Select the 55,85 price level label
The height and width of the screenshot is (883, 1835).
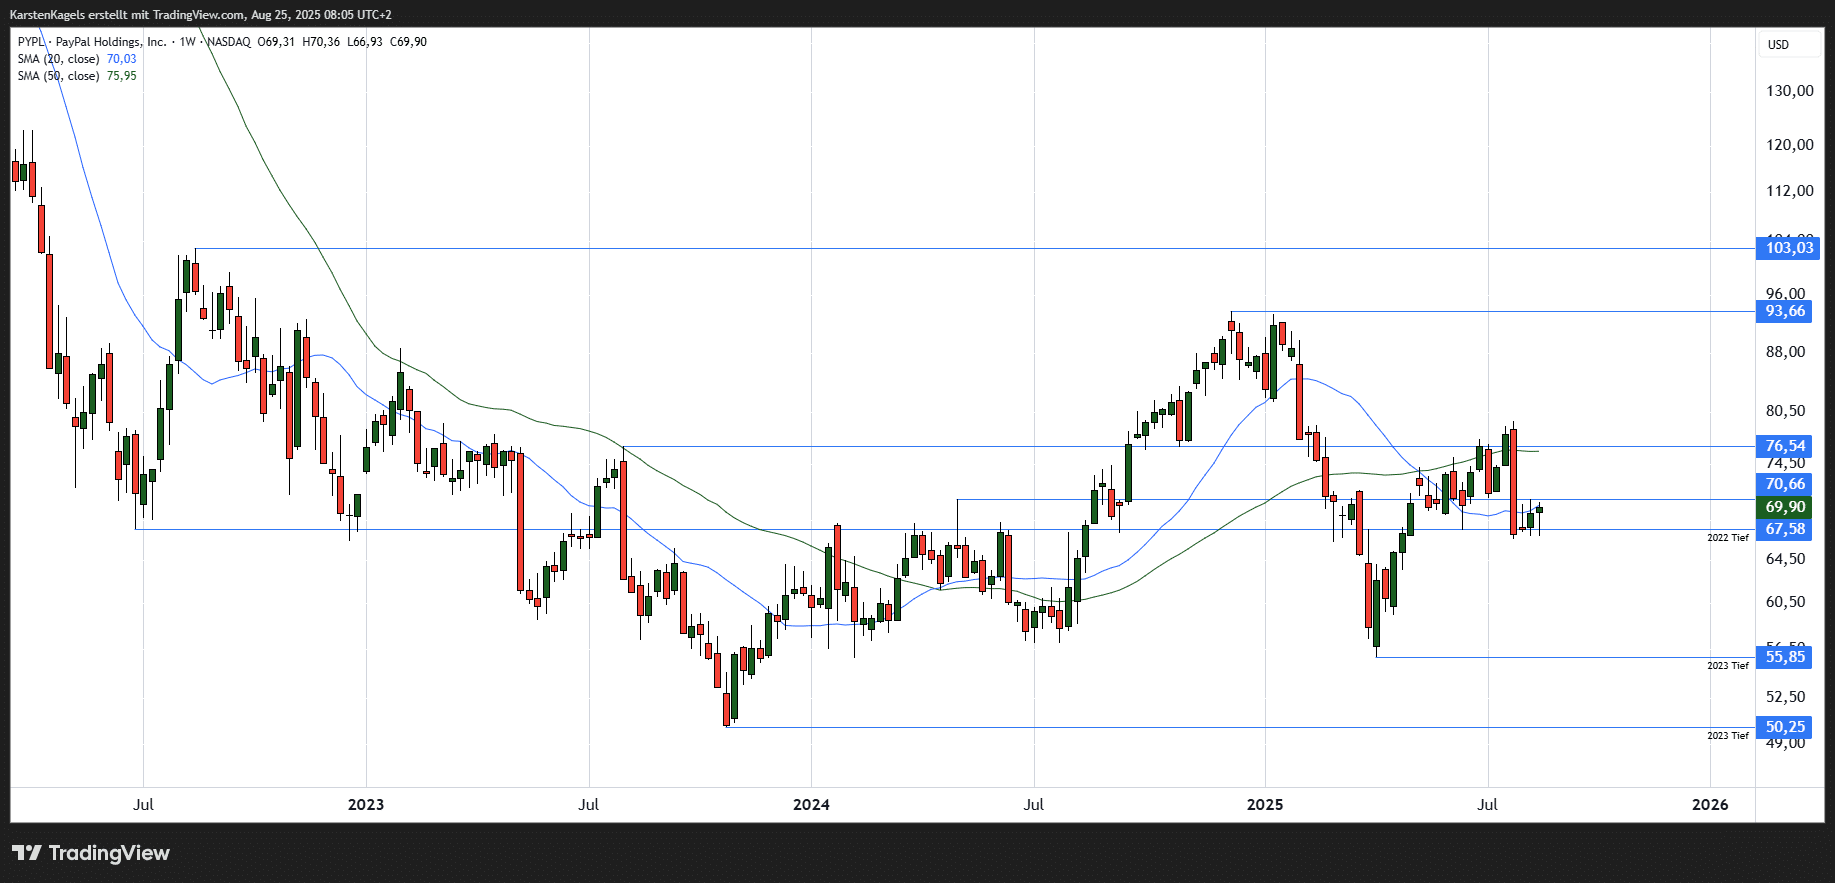1786,657
